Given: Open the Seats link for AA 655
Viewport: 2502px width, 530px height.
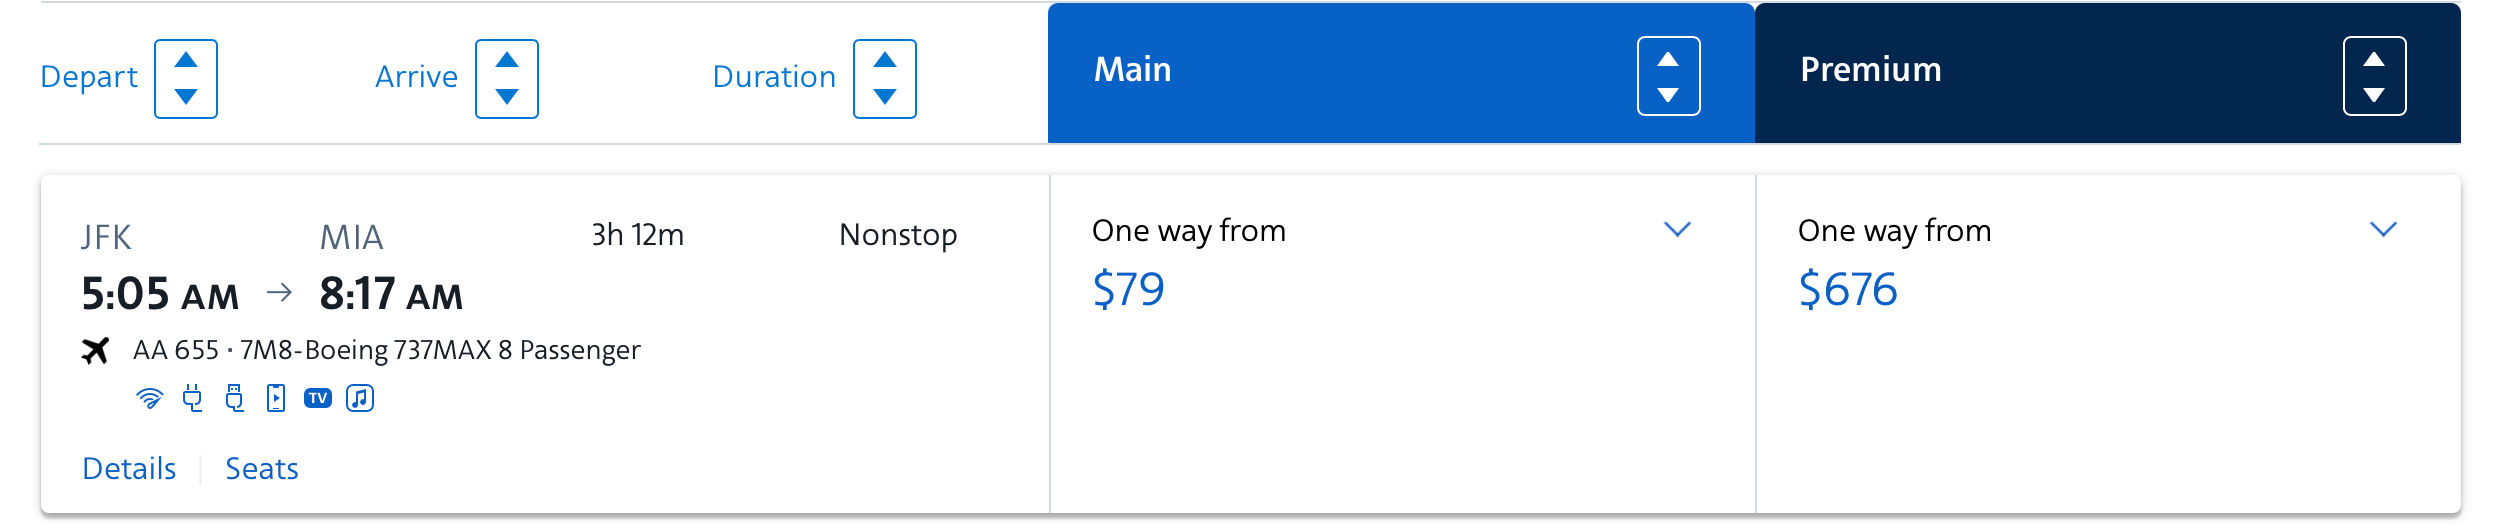Looking at the screenshot, I should [262, 469].
